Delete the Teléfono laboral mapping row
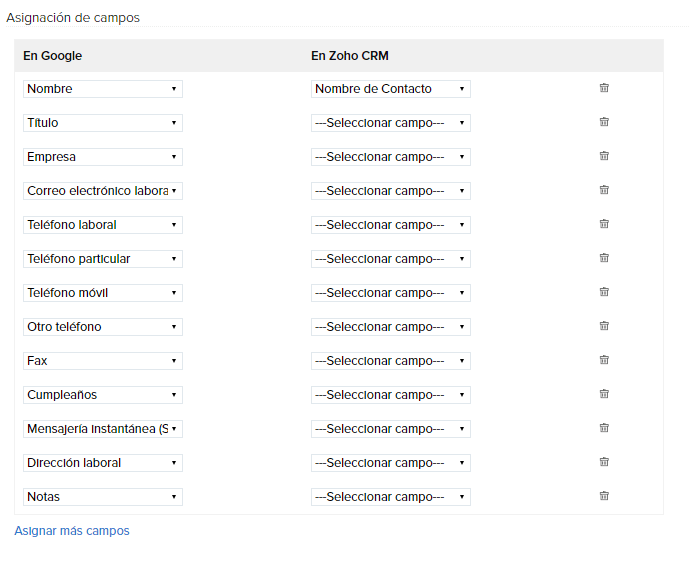The height and width of the screenshot is (568, 690). (604, 224)
